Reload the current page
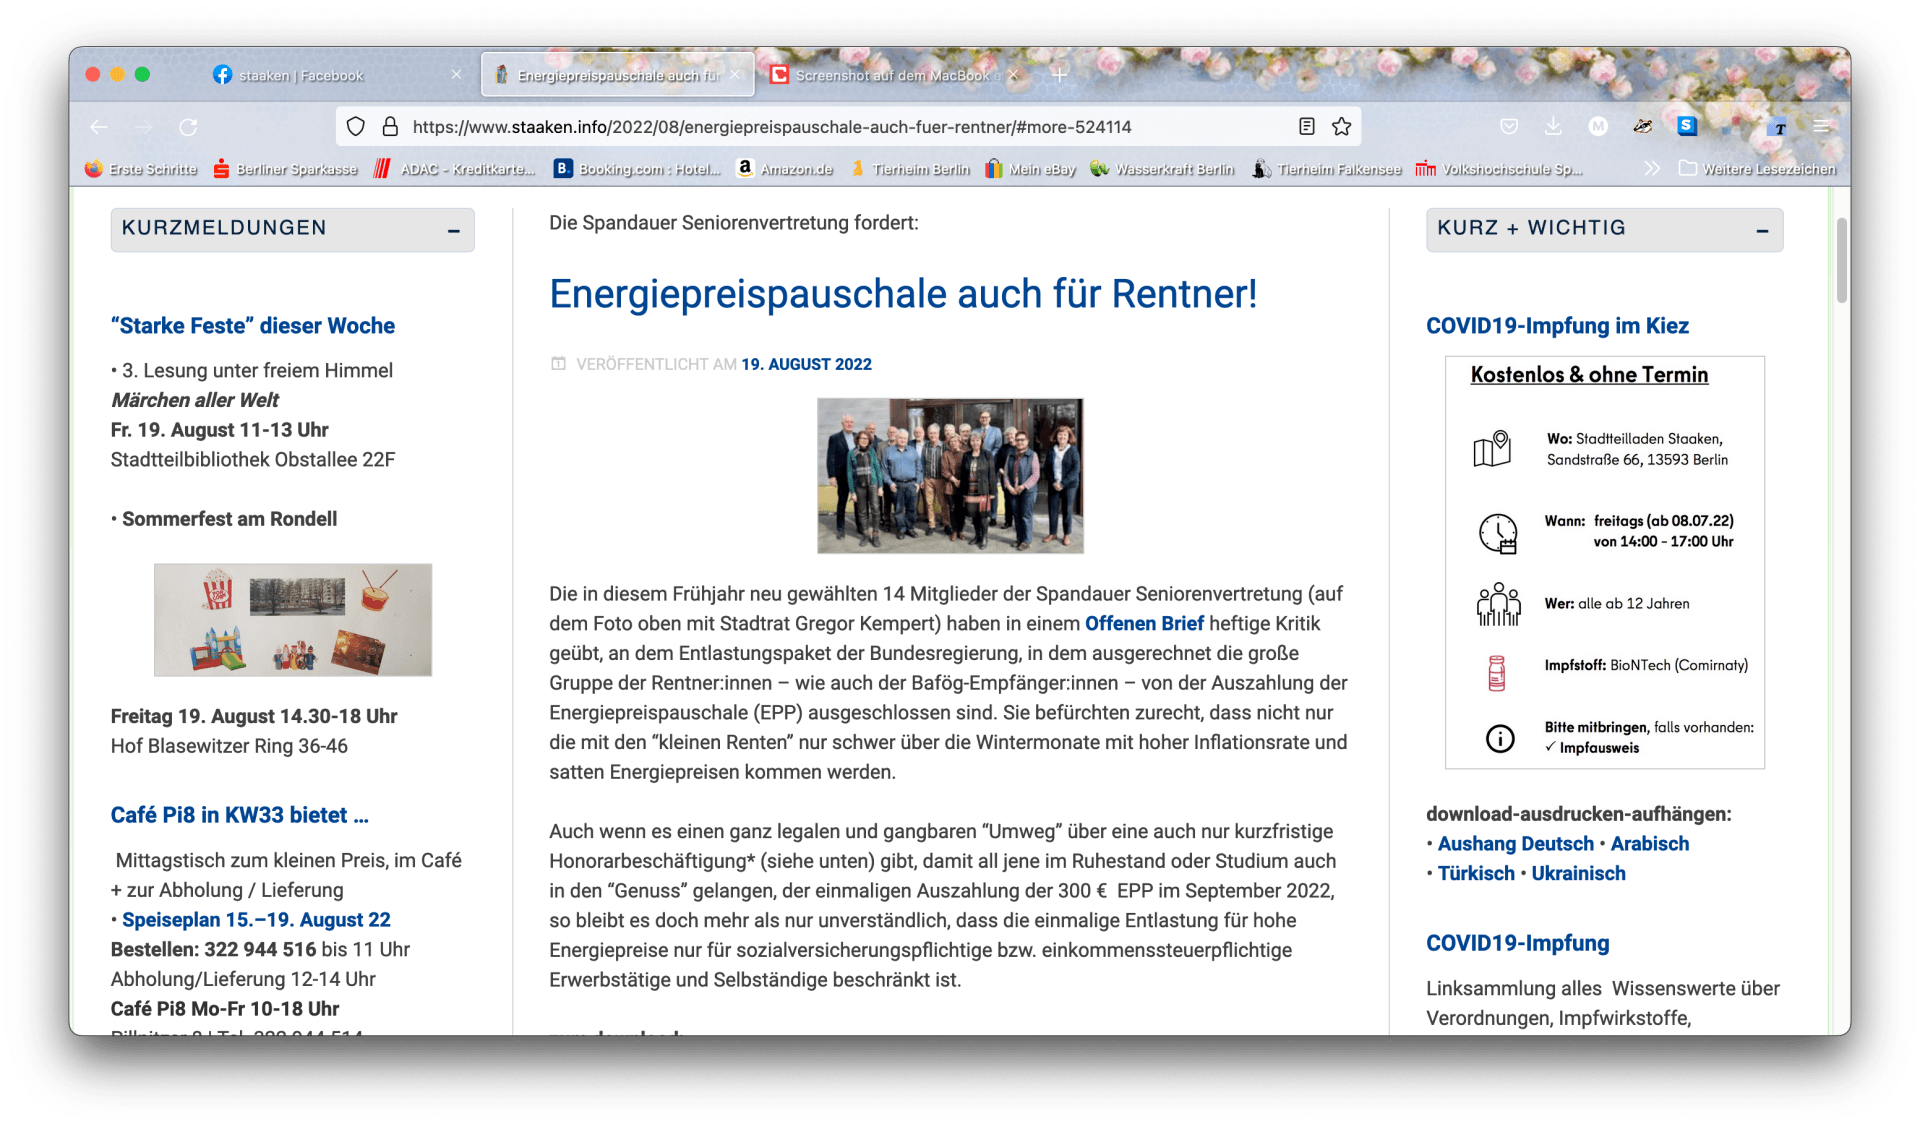Viewport: 1920px width, 1127px height. pyautogui.click(x=188, y=127)
